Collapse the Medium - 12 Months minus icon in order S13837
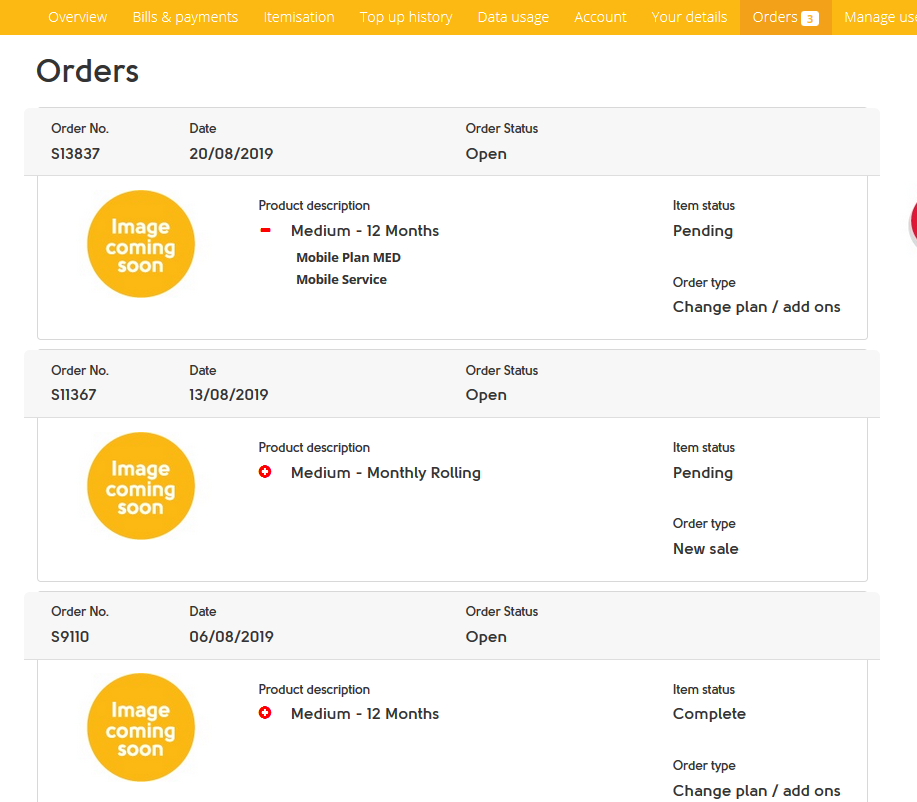The image size is (917, 802). pyautogui.click(x=265, y=230)
